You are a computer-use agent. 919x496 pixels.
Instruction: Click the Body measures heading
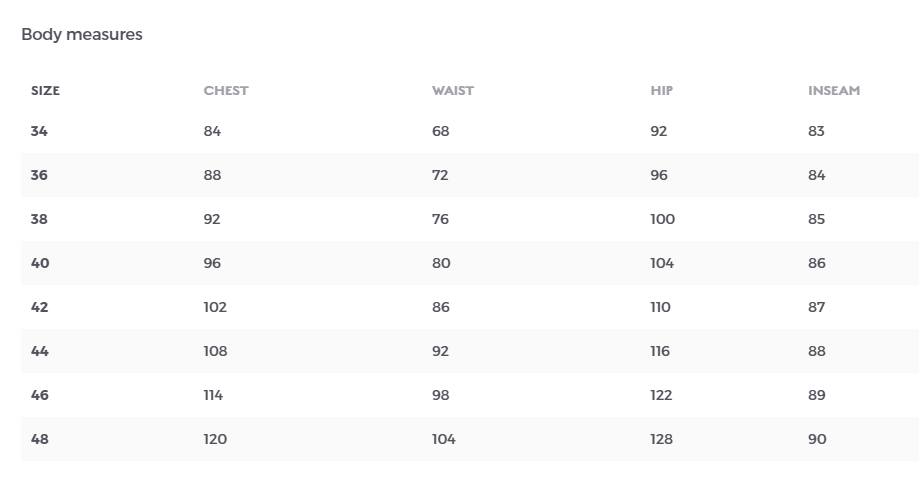[x=81, y=35]
